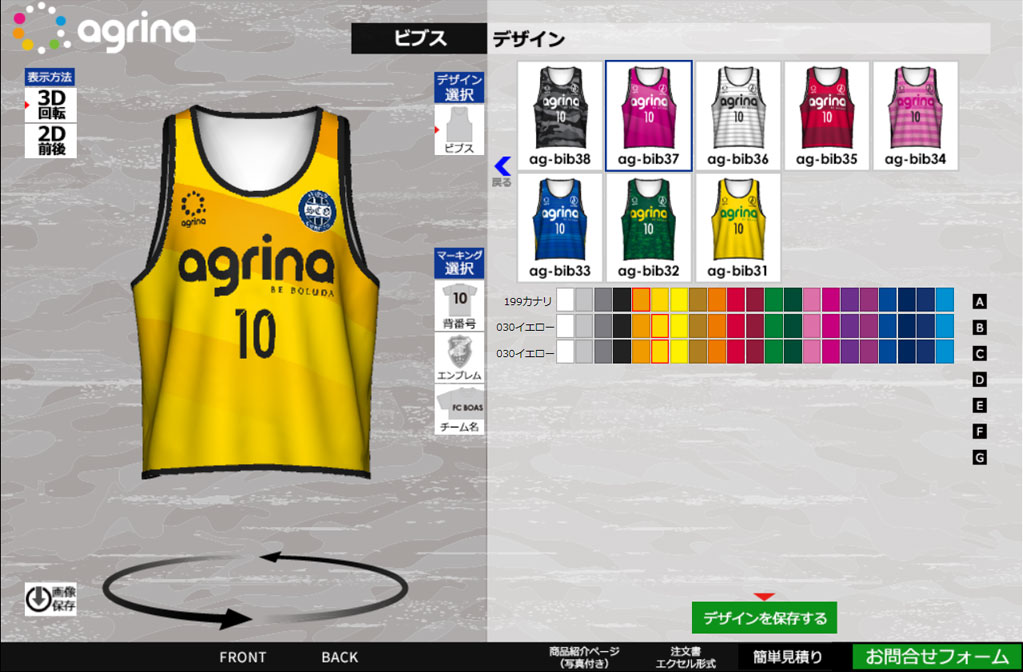Select white swatch in row B
This screenshot has height=672, width=1023.
pyautogui.click(x=566, y=326)
